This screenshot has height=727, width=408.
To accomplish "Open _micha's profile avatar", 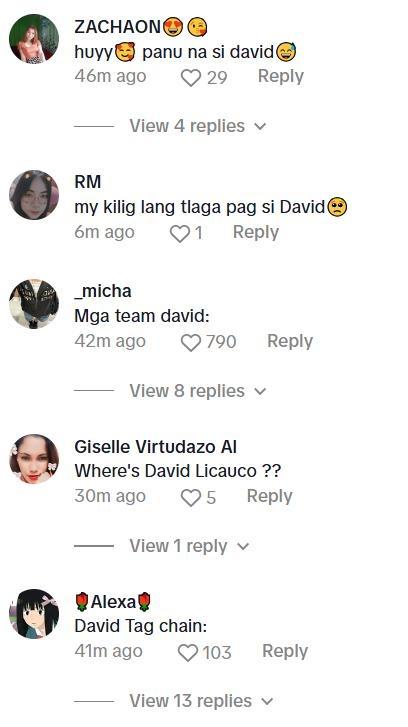I will click(x=34, y=304).
